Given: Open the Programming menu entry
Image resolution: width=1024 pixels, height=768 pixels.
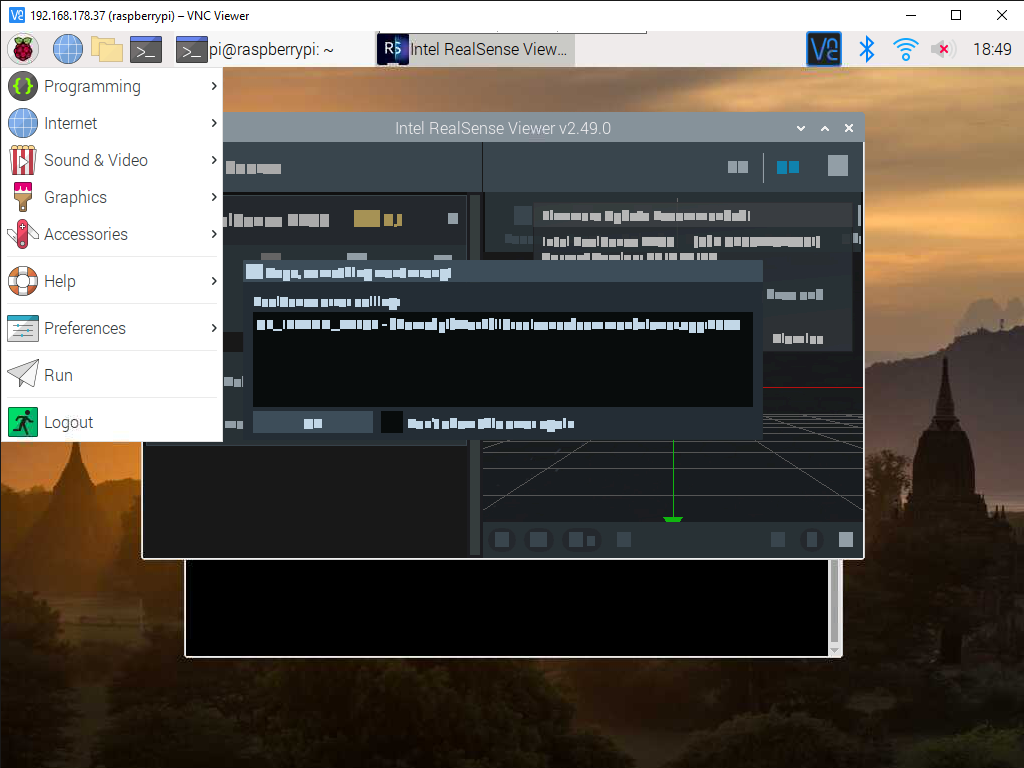Looking at the screenshot, I should 112,86.
